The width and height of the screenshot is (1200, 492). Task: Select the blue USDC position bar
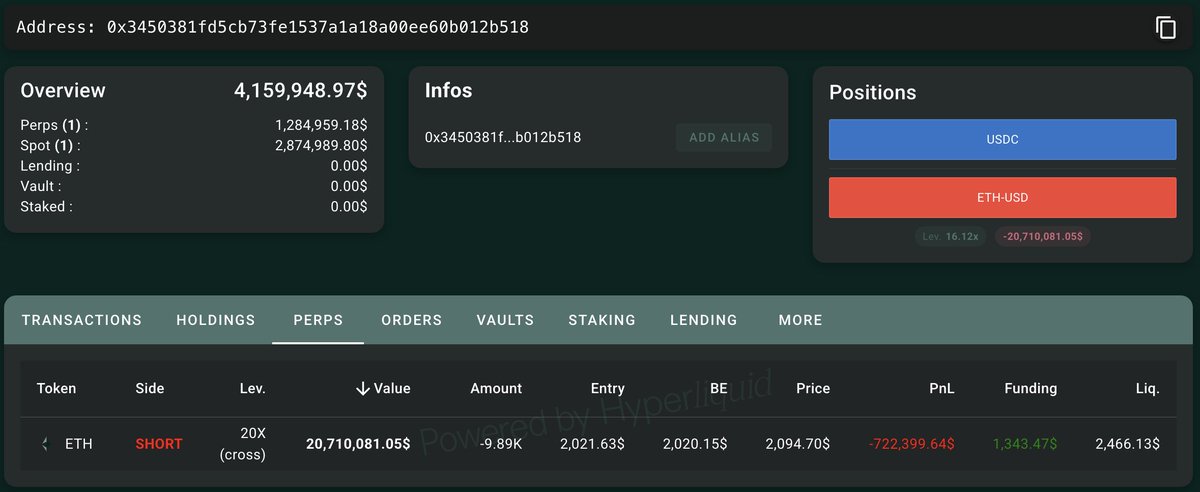coord(1002,140)
